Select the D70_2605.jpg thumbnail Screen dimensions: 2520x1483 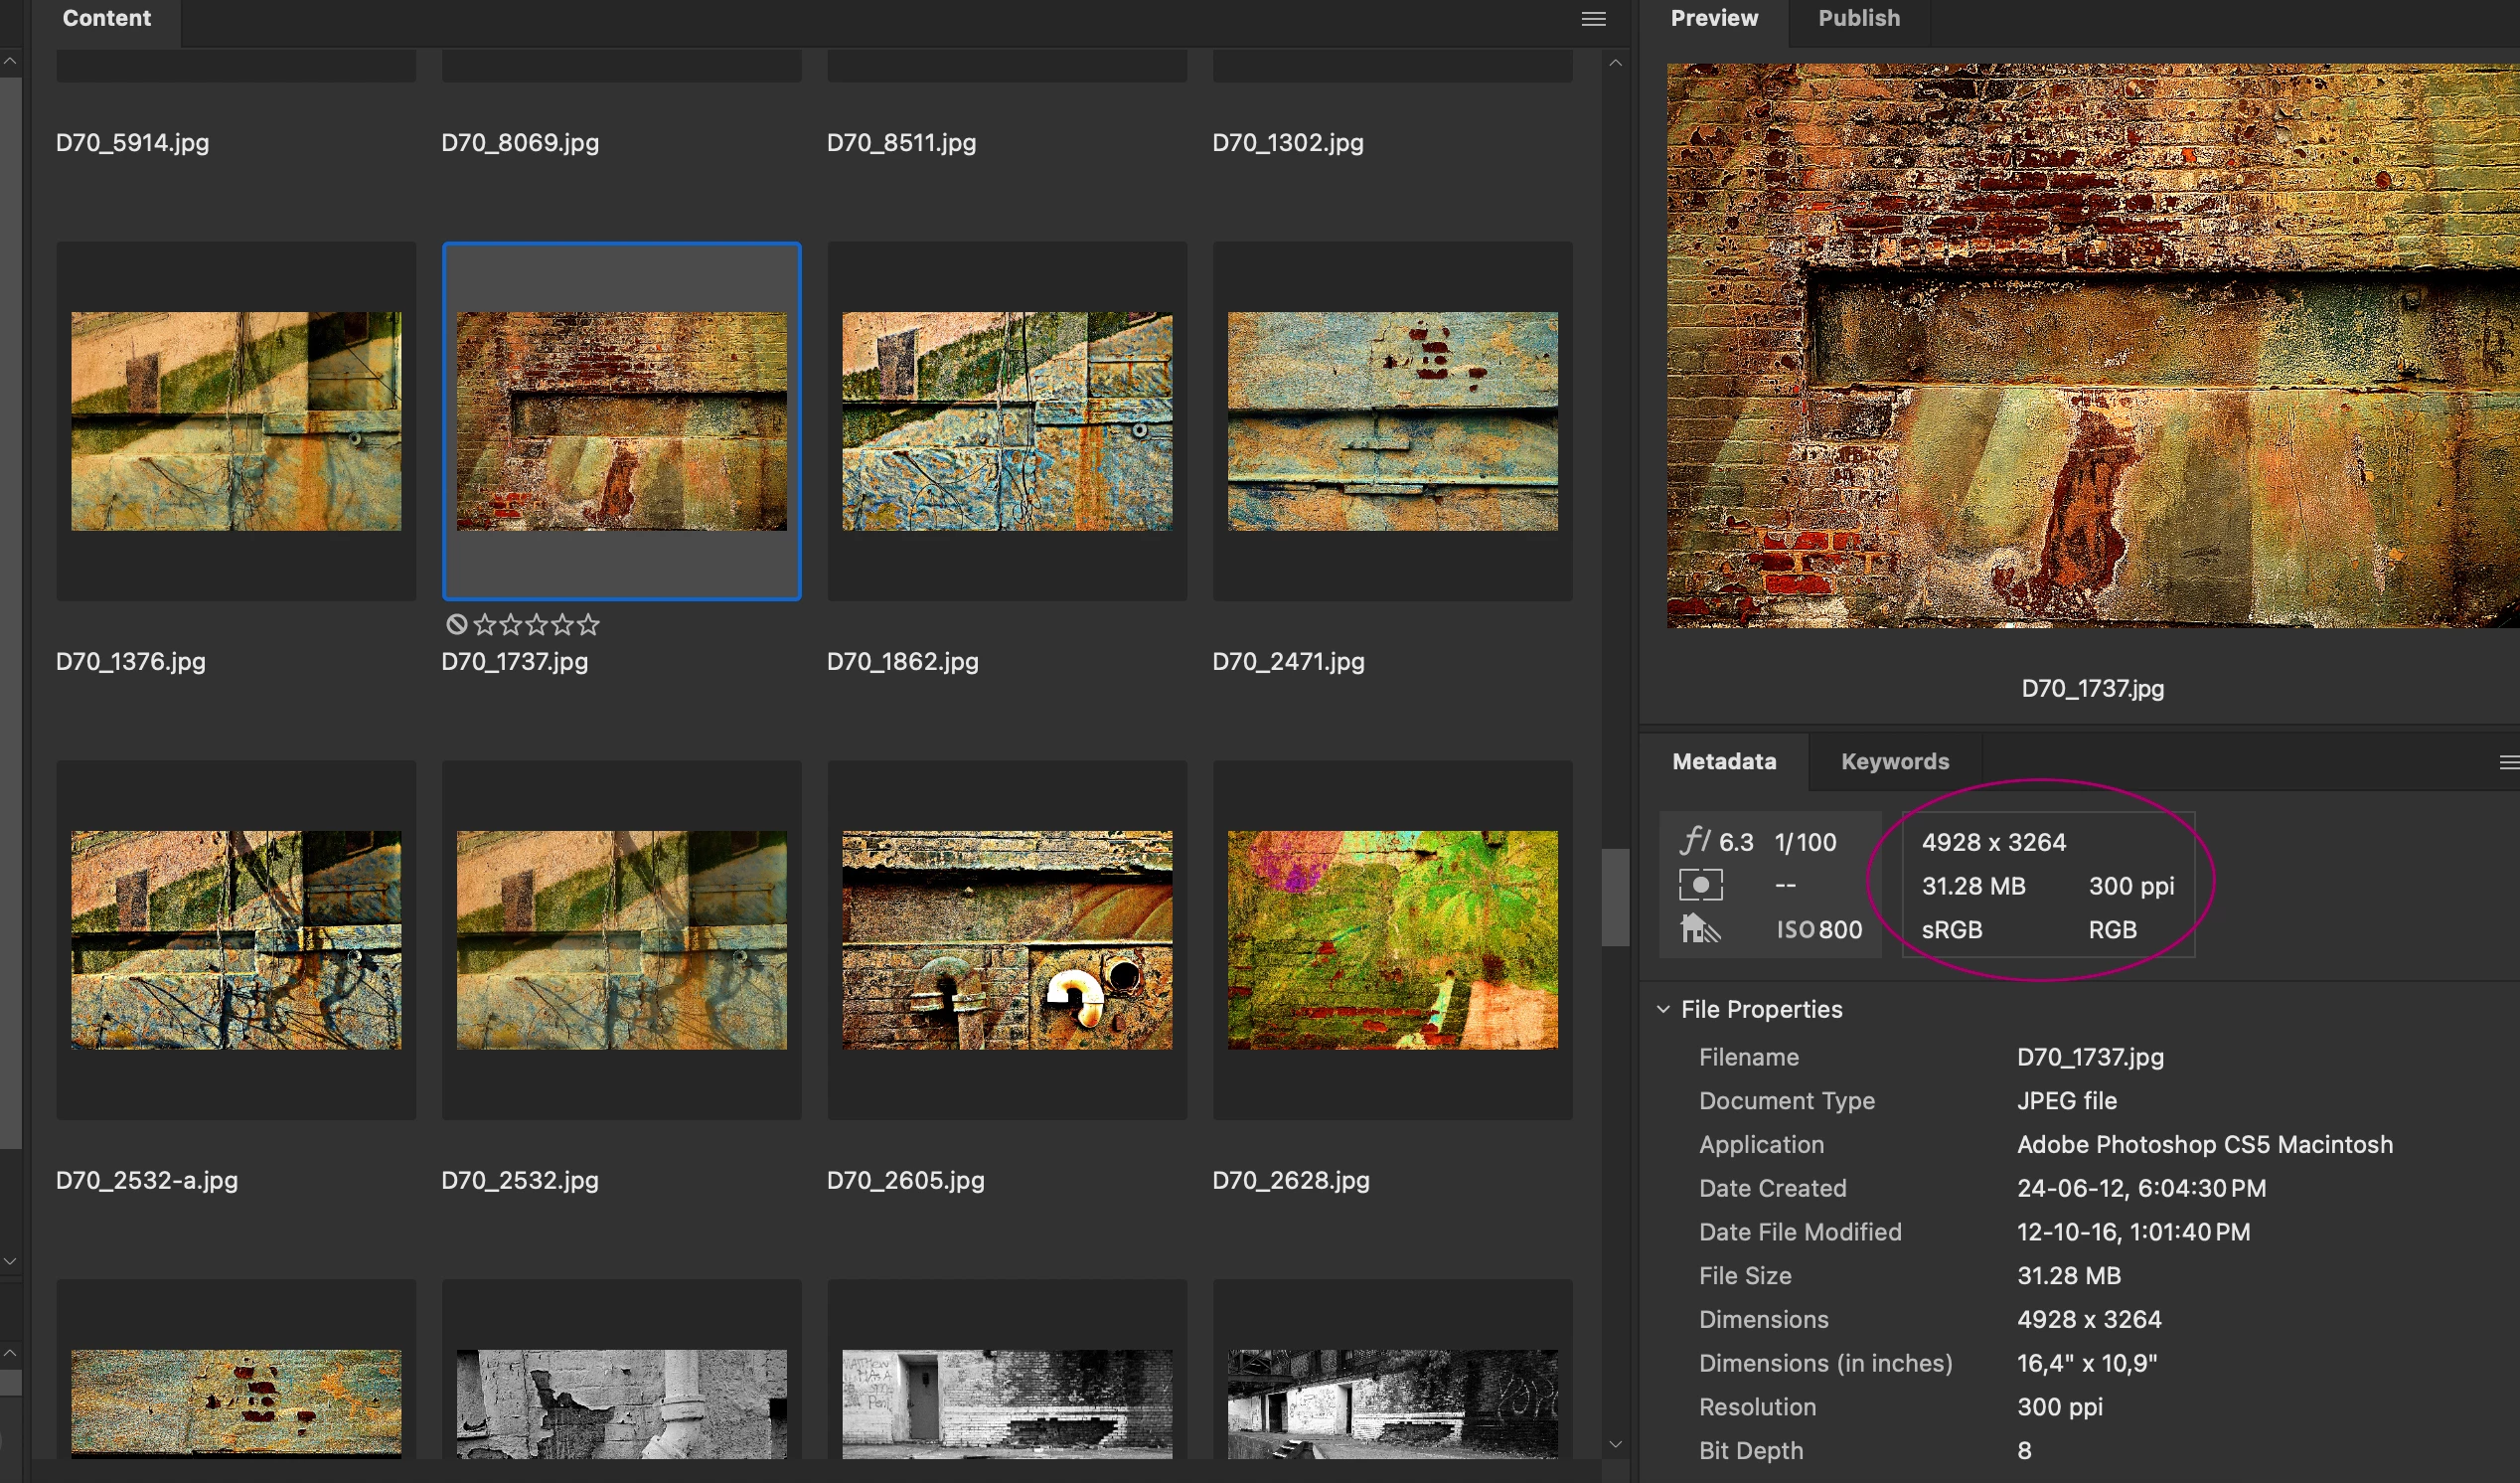pyautogui.click(x=1006, y=940)
